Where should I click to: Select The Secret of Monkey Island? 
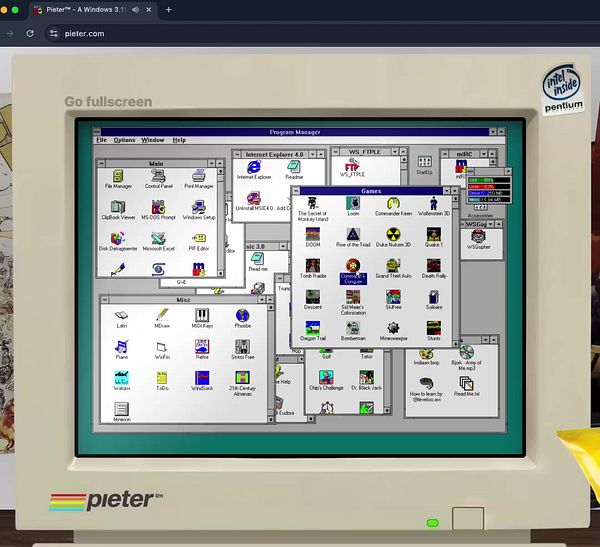313,209
